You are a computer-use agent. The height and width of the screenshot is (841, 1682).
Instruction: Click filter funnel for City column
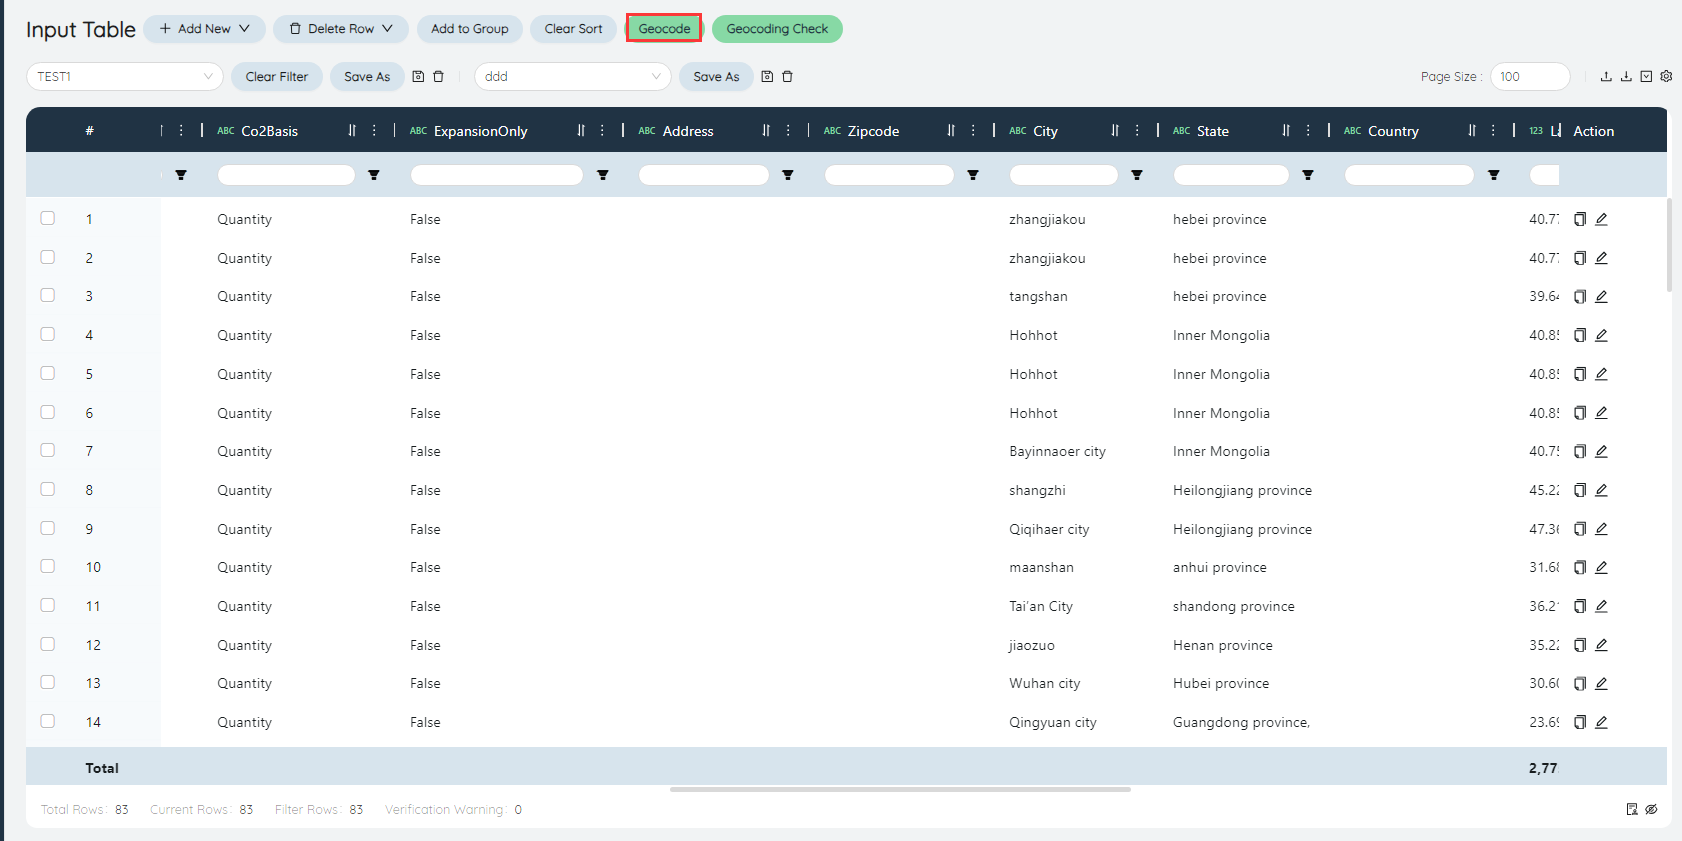pyautogui.click(x=1137, y=175)
